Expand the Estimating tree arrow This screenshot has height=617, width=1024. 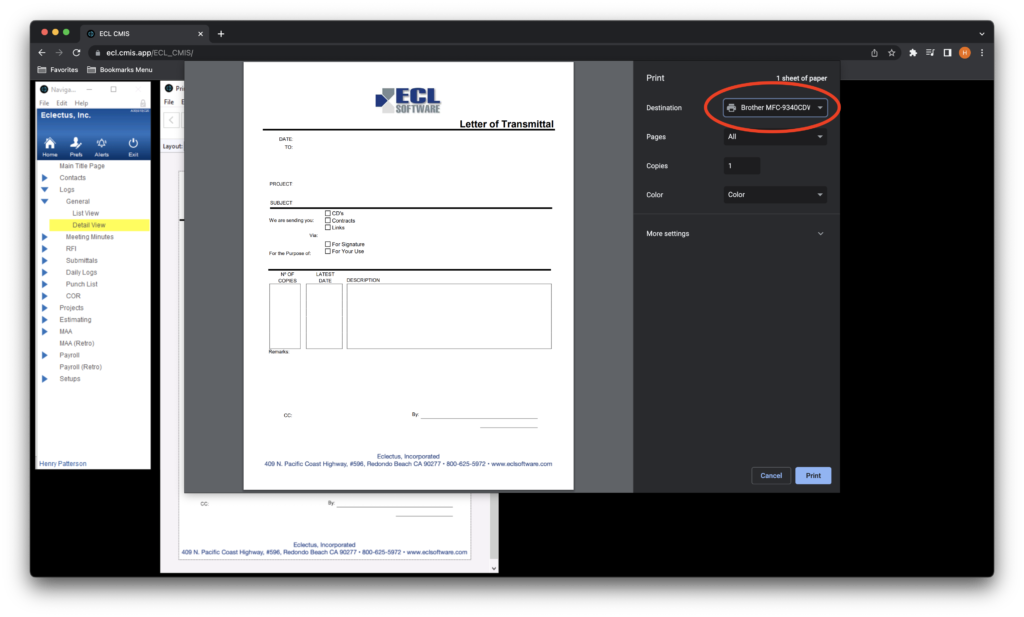click(x=44, y=319)
